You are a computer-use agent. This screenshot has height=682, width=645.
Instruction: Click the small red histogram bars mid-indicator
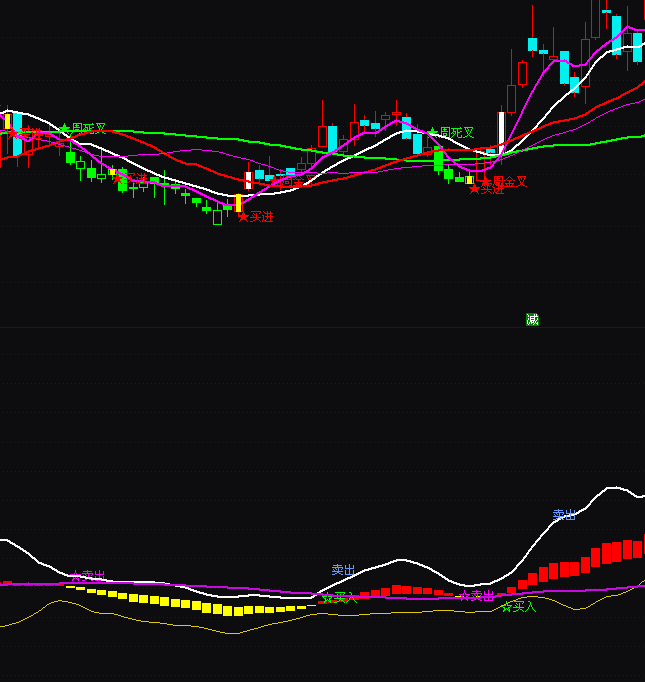[400, 591]
